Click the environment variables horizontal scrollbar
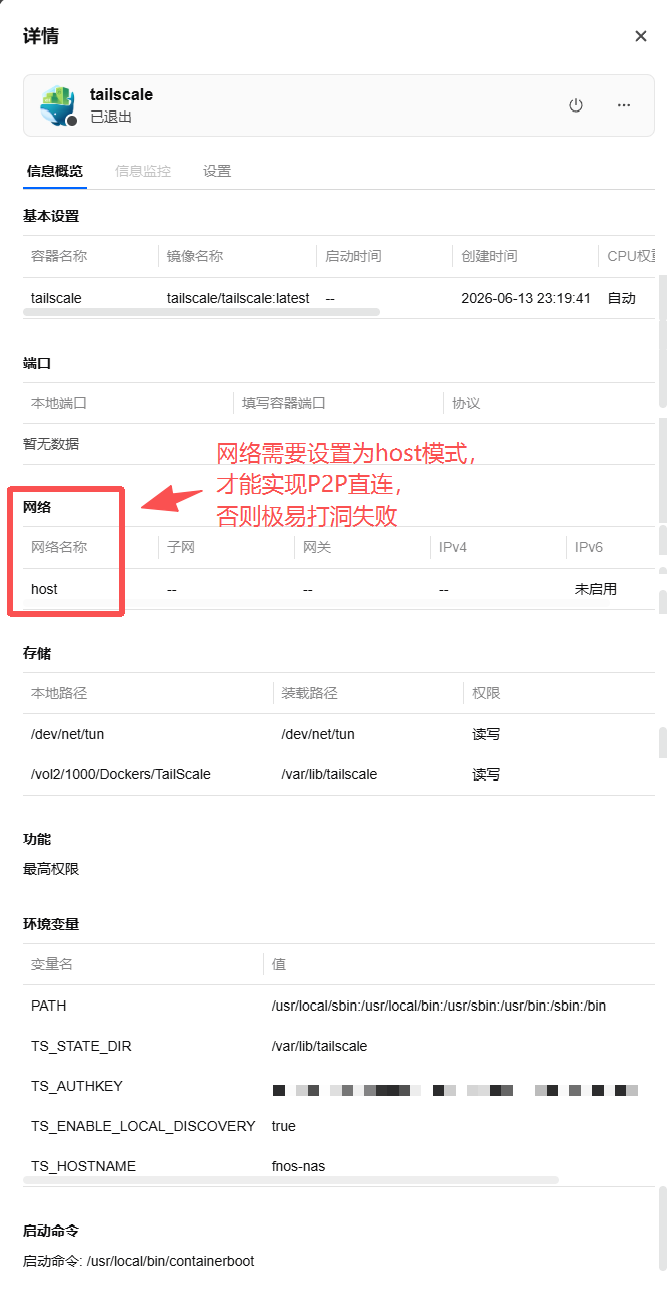This screenshot has width=672, height=1305. 291,1180
